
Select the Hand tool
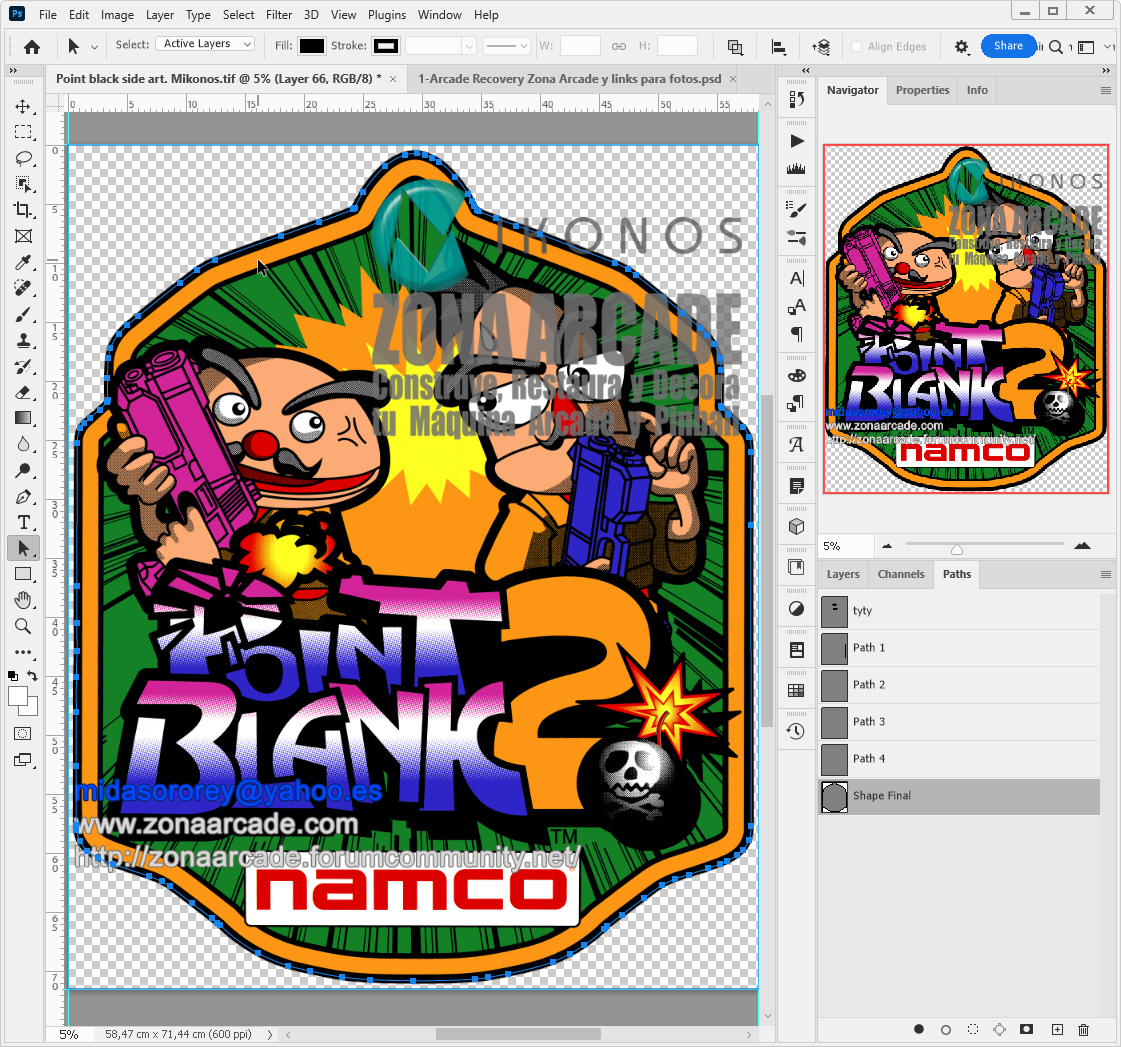coord(24,600)
